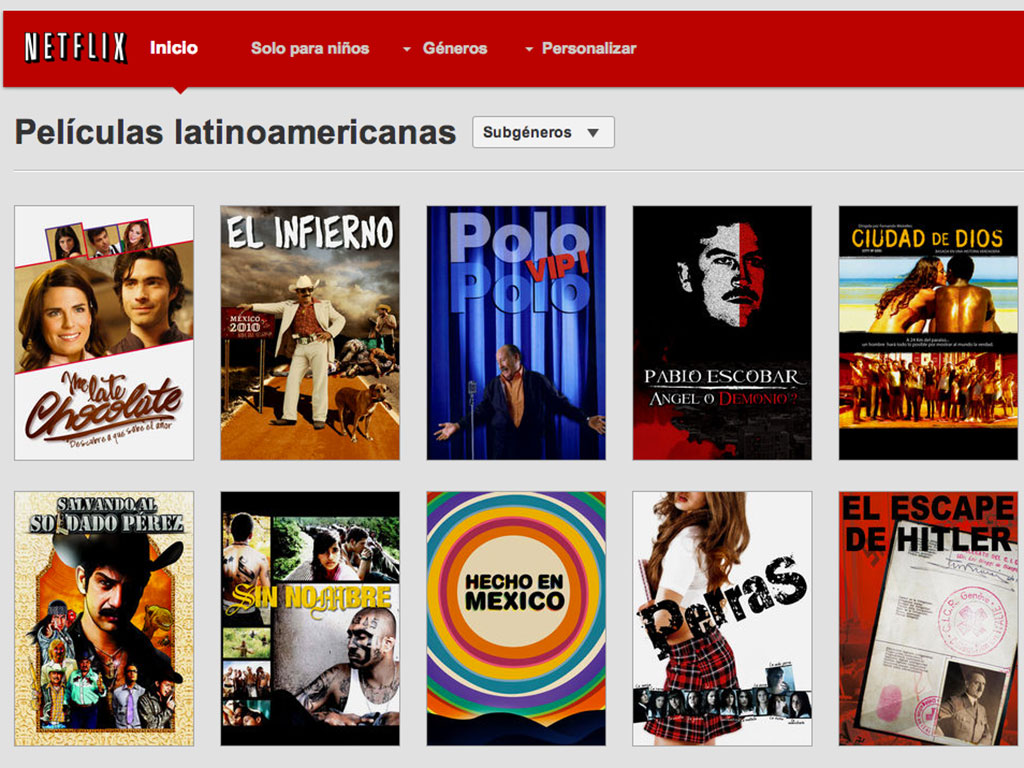
Task: Click the arrow beside Personalizar
Action: 529,49
